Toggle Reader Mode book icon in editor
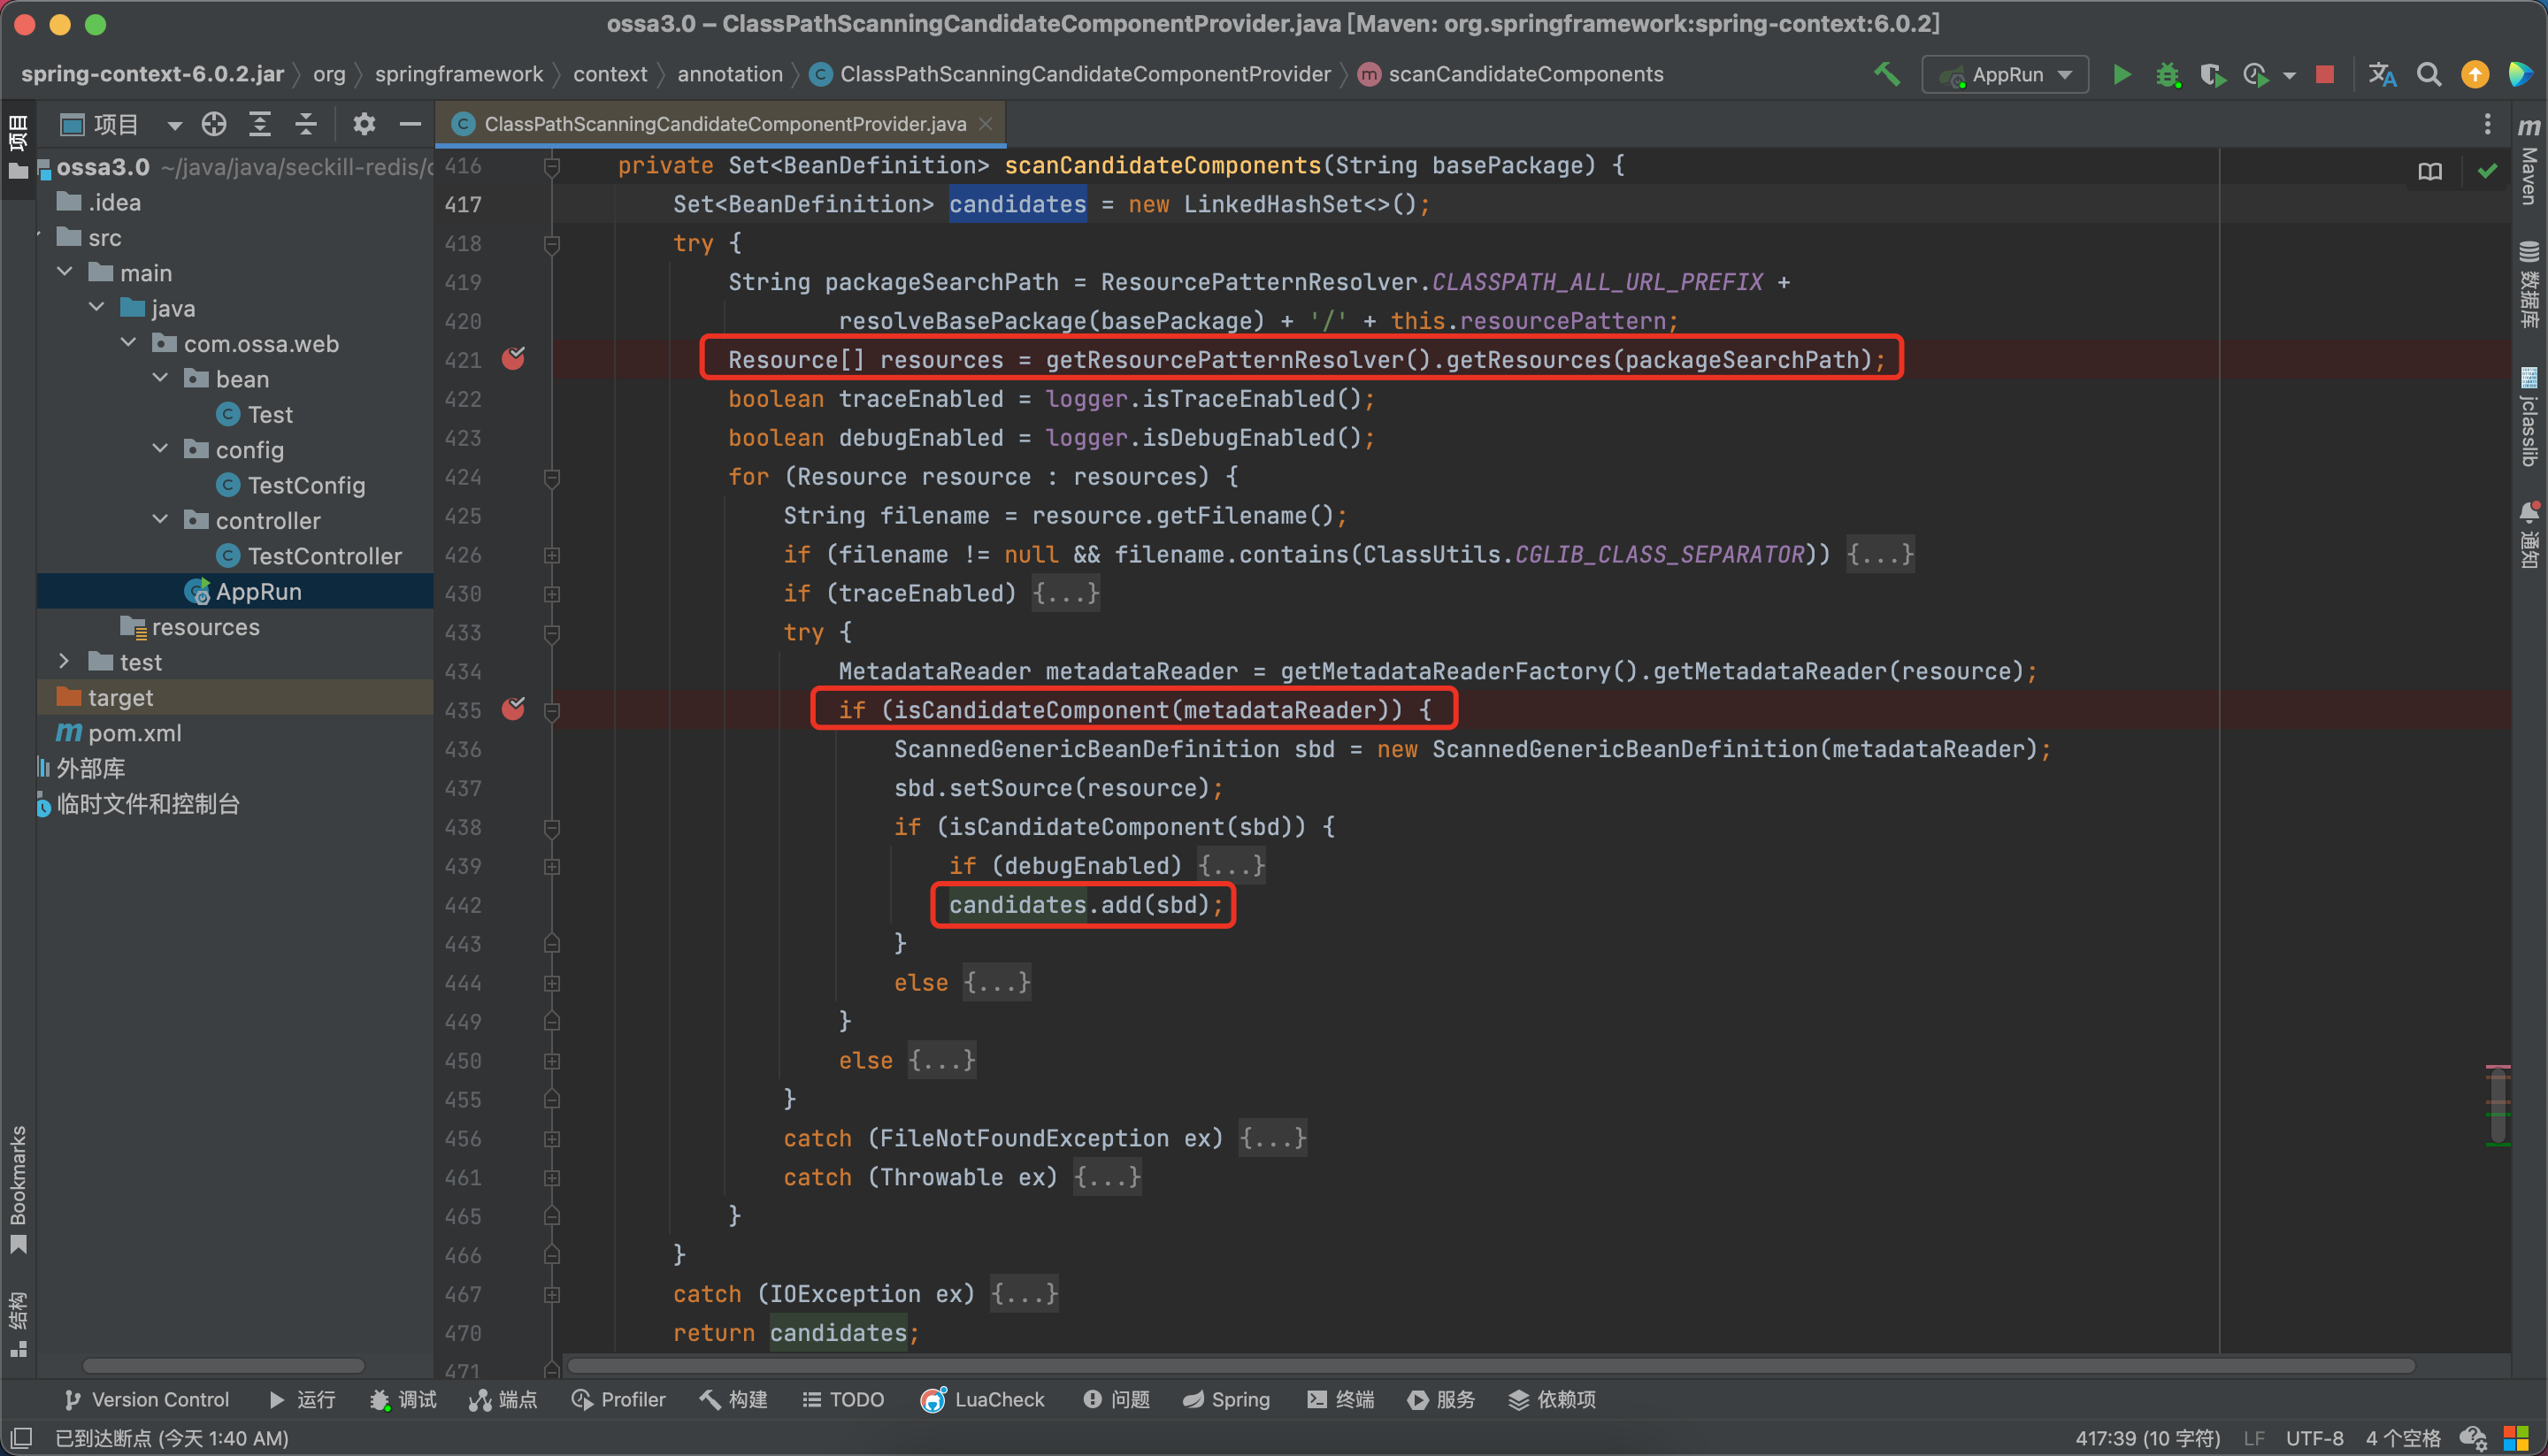 tap(2430, 171)
